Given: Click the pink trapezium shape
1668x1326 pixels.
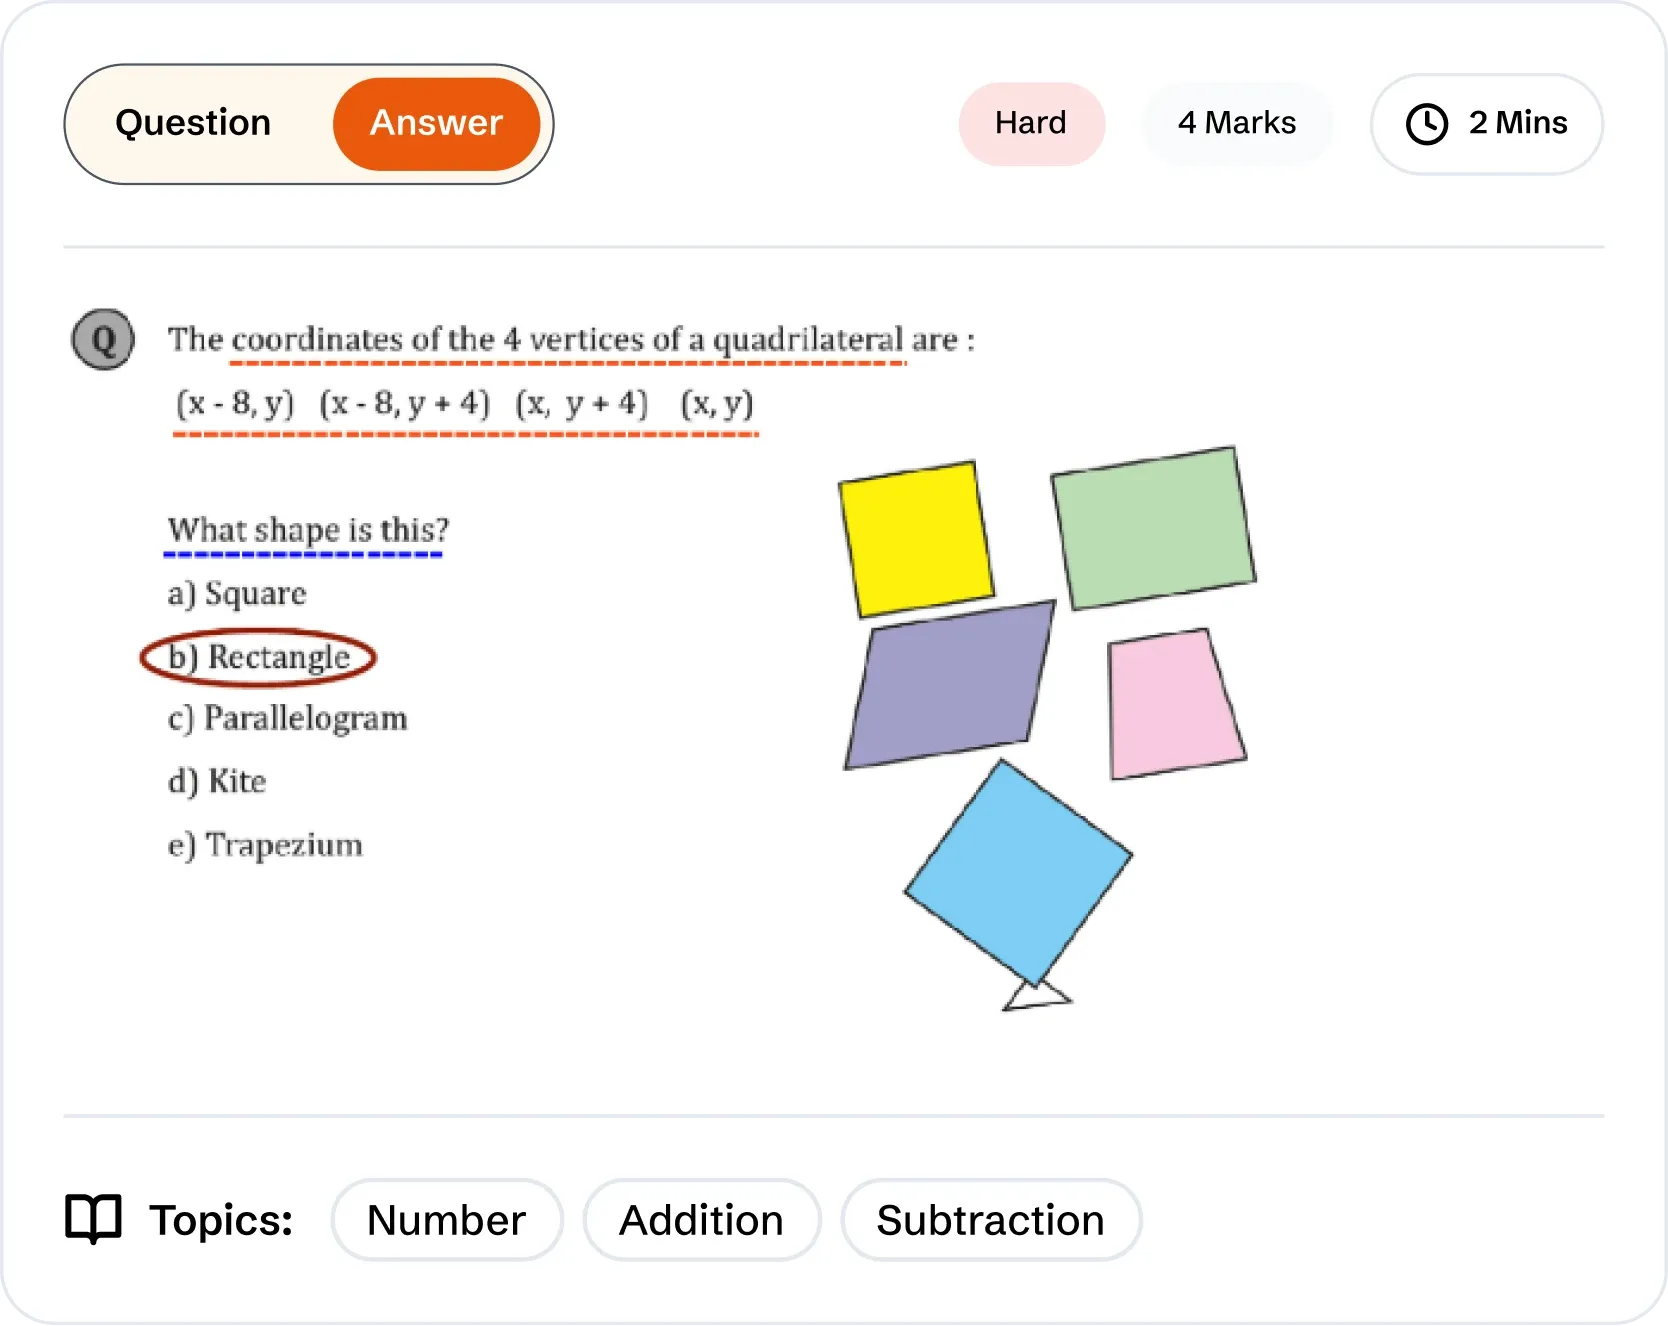Looking at the screenshot, I should [1173, 703].
